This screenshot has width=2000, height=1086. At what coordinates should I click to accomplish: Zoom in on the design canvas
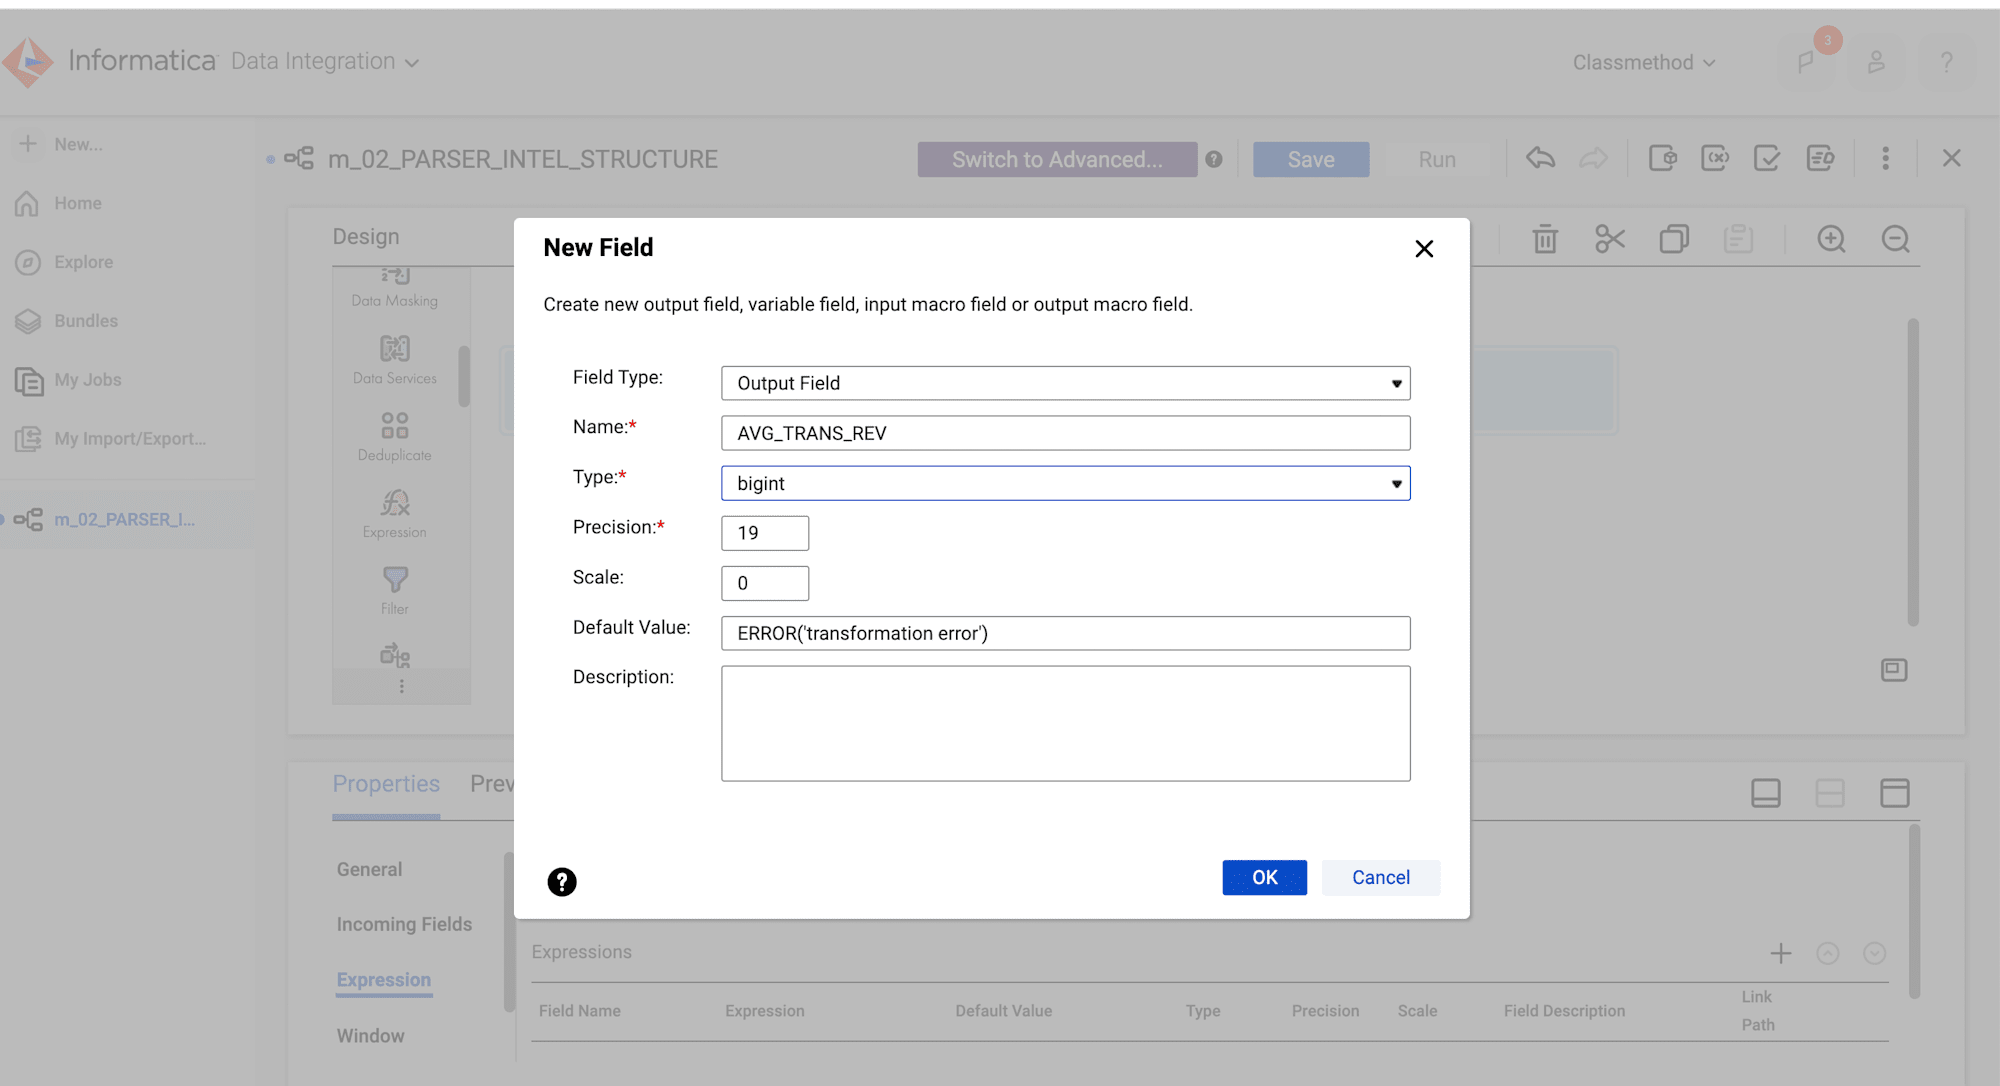coord(1831,239)
